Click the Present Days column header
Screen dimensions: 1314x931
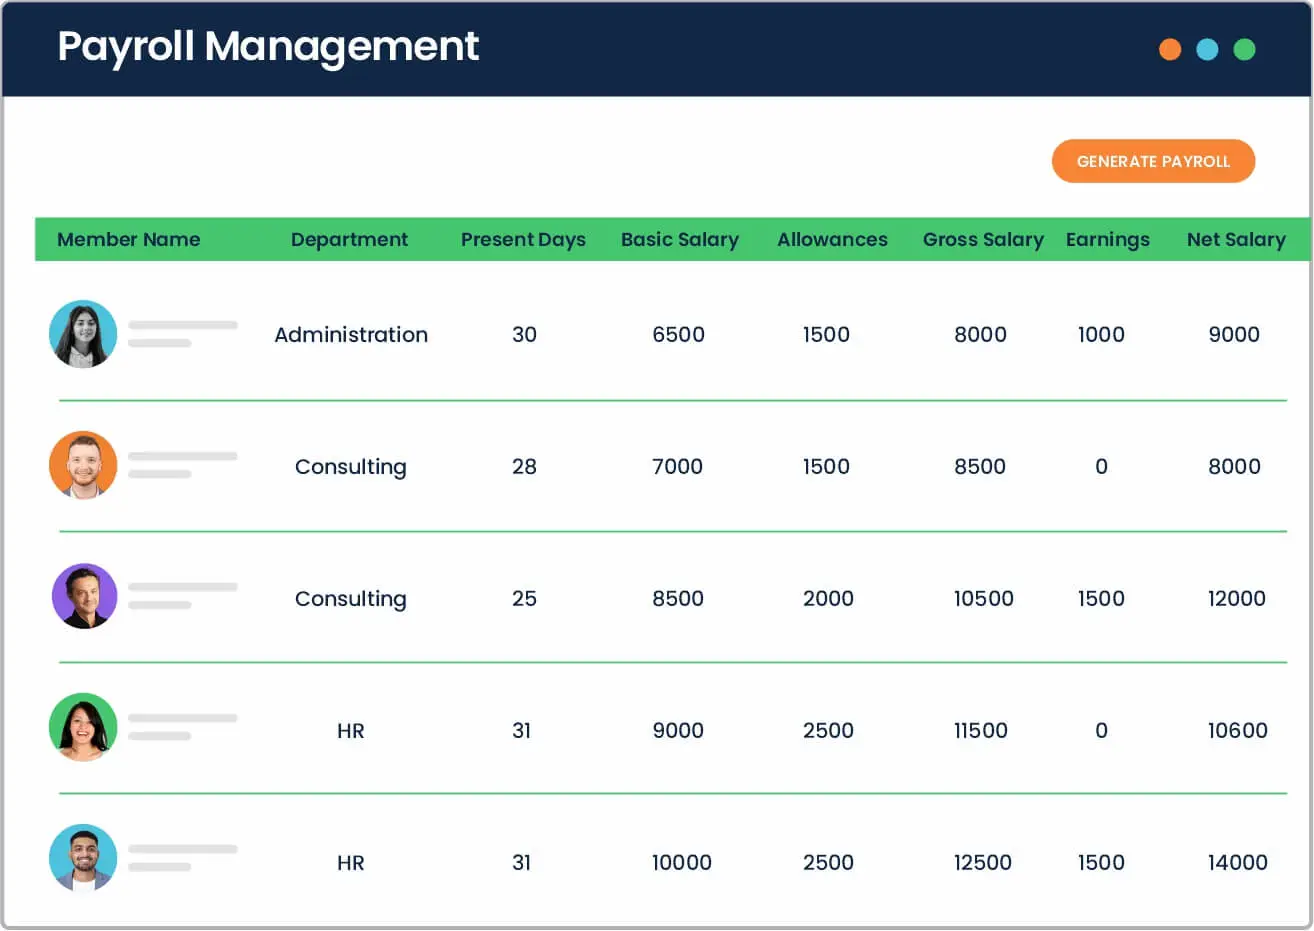tap(523, 240)
